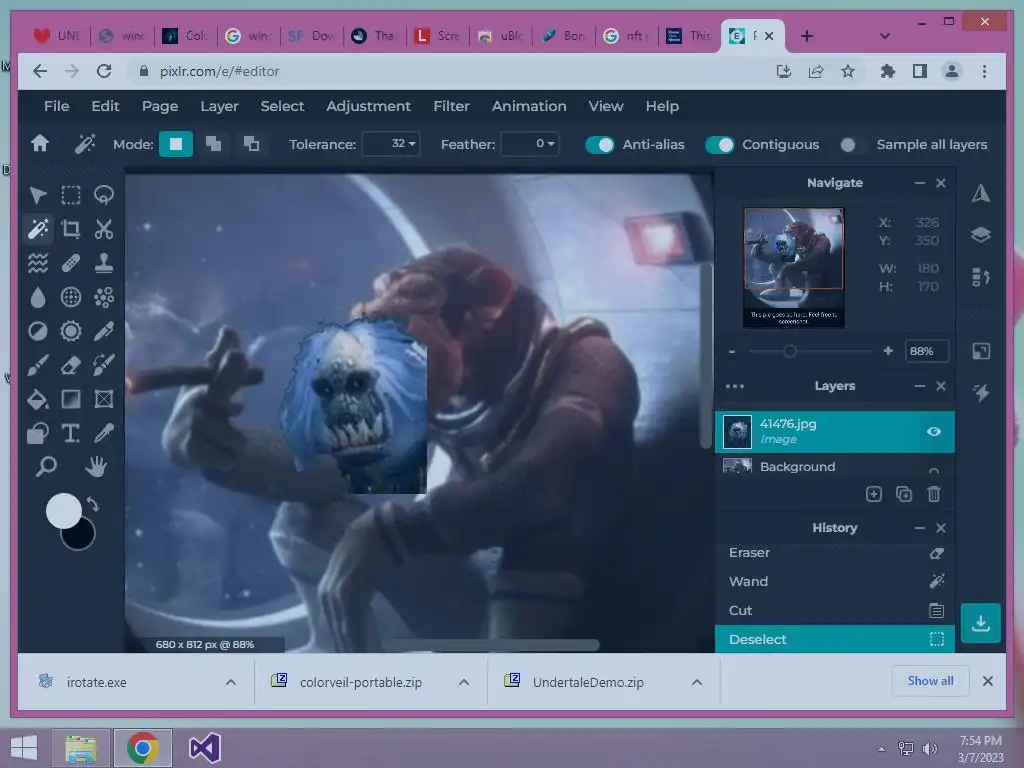Select the Heal bandage tool
Screen dimensions: 1024x768
click(71, 263)
